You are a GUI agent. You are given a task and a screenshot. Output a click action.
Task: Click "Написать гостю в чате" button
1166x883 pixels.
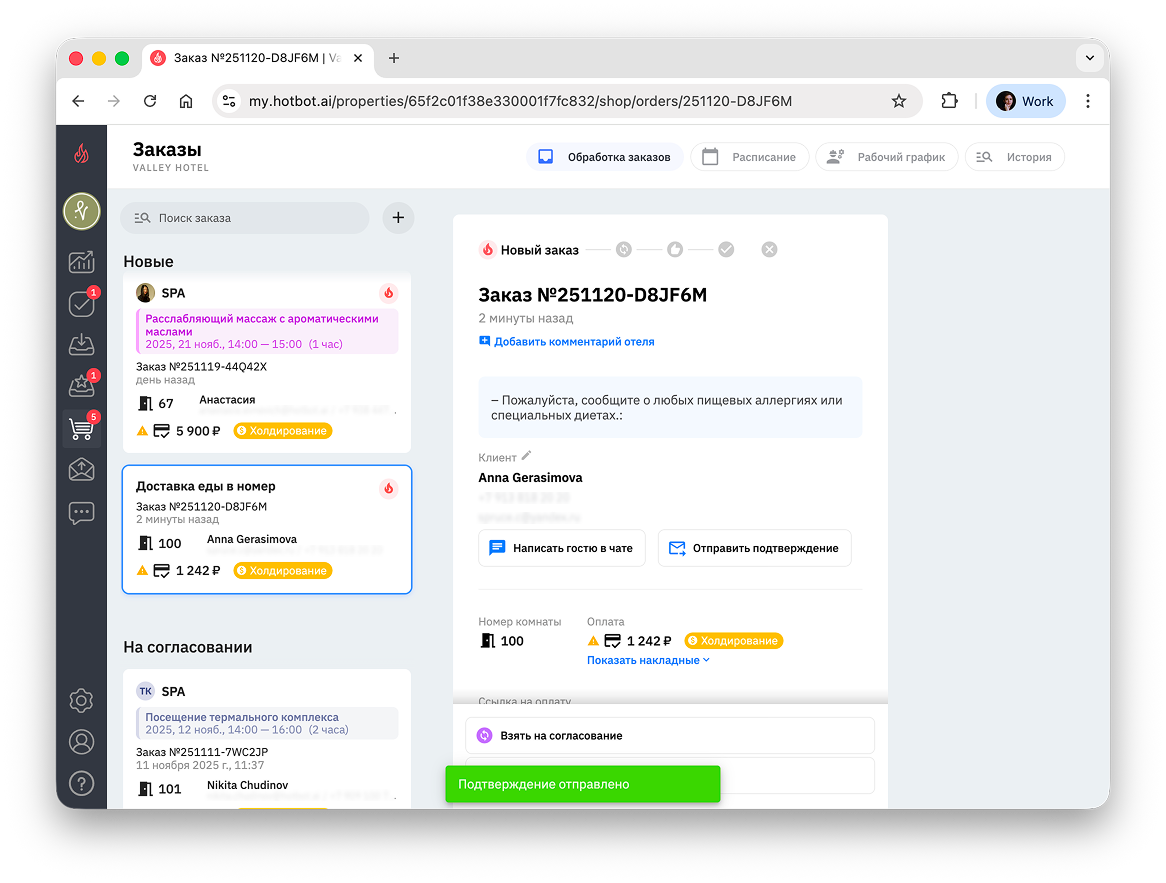tap(561, 548)
